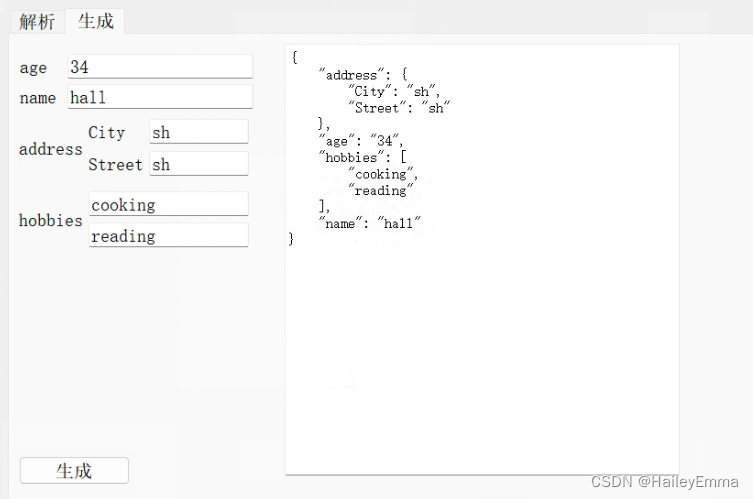Focus the hobbies field containing cooking
The image size is (753, 499).
tap(169, 204)
